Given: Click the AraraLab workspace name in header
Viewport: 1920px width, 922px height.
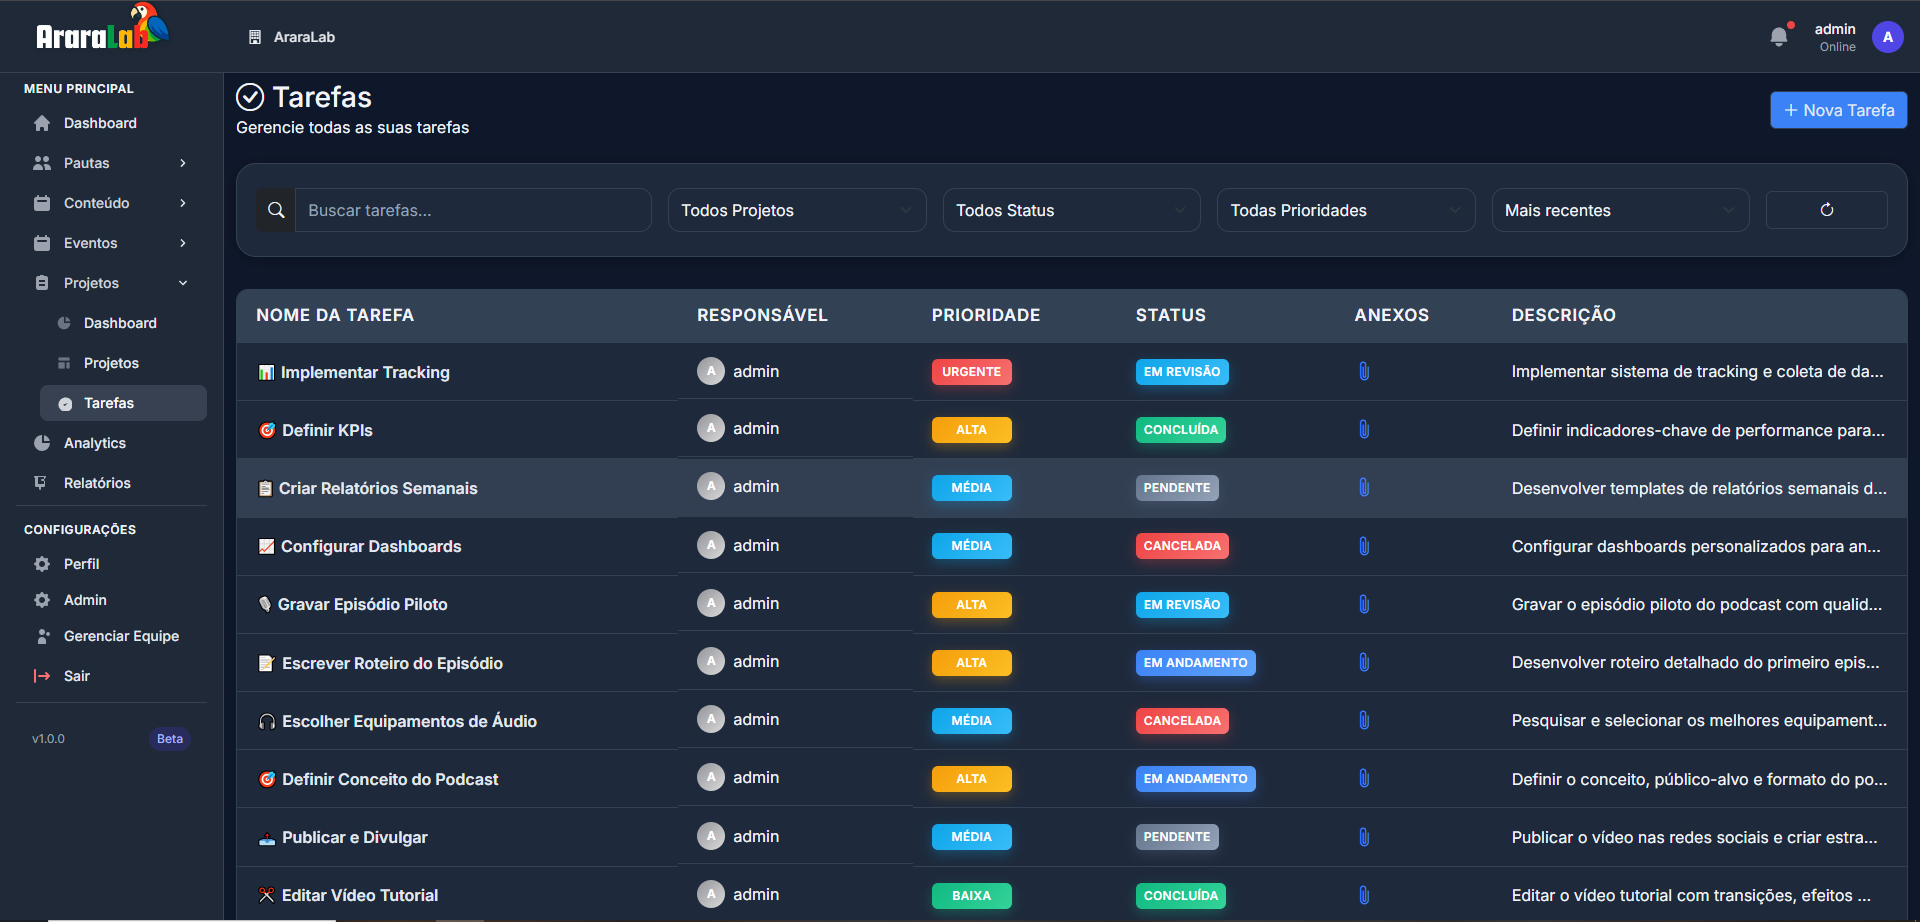Looking at the screenshot, I should pyautogui.click(x=304, y=37).
